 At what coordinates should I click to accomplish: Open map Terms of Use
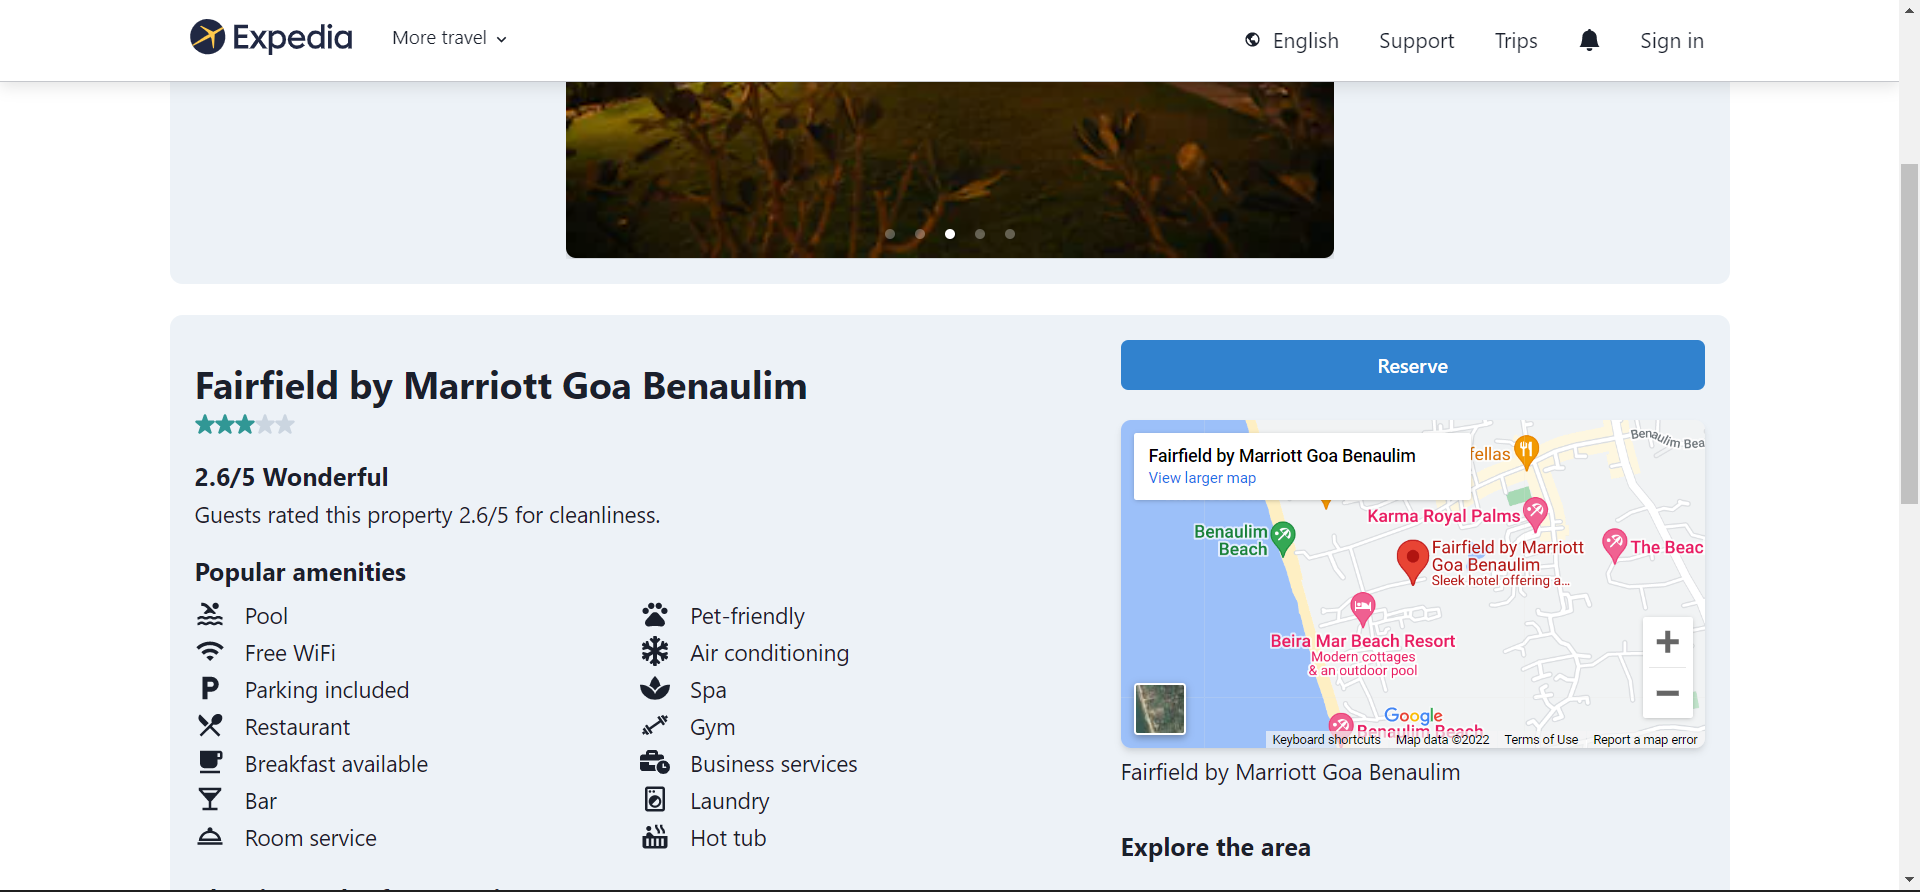[x=1541, y=740]
